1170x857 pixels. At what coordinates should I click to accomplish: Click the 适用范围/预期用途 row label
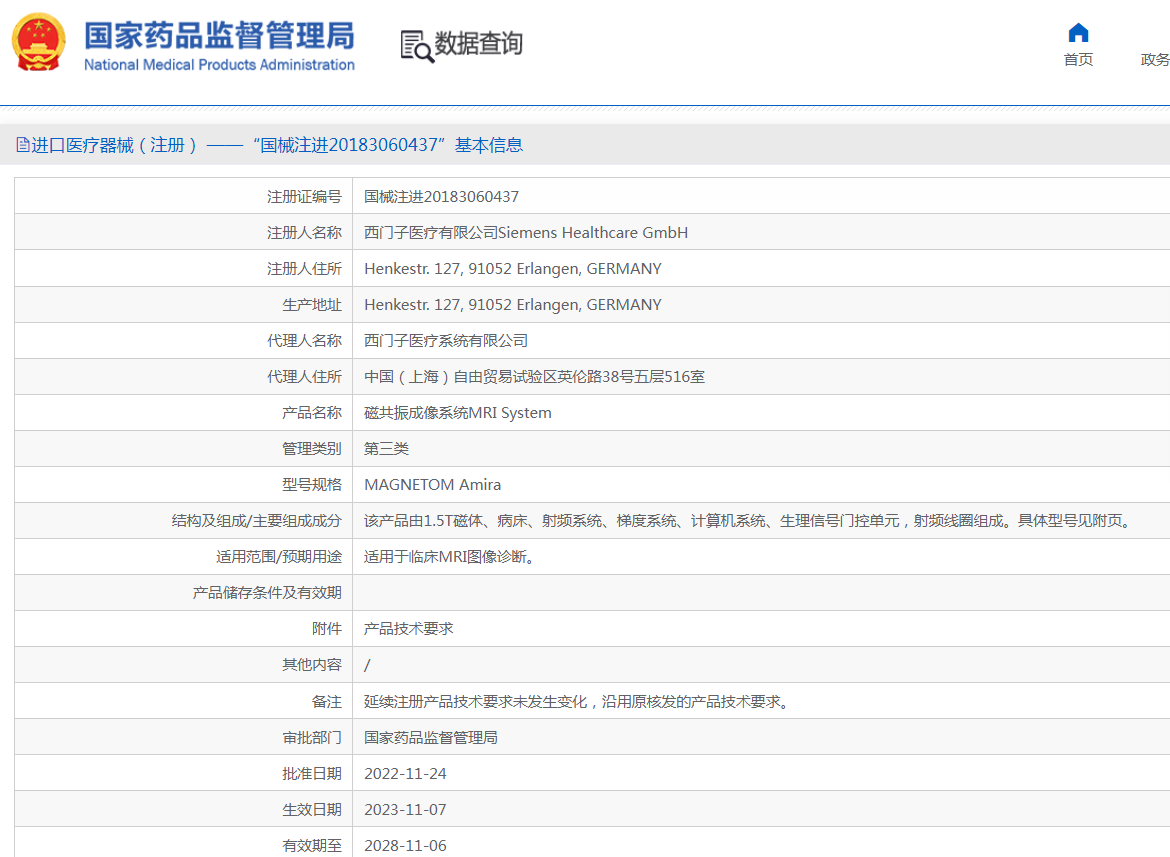click(278, 556)
